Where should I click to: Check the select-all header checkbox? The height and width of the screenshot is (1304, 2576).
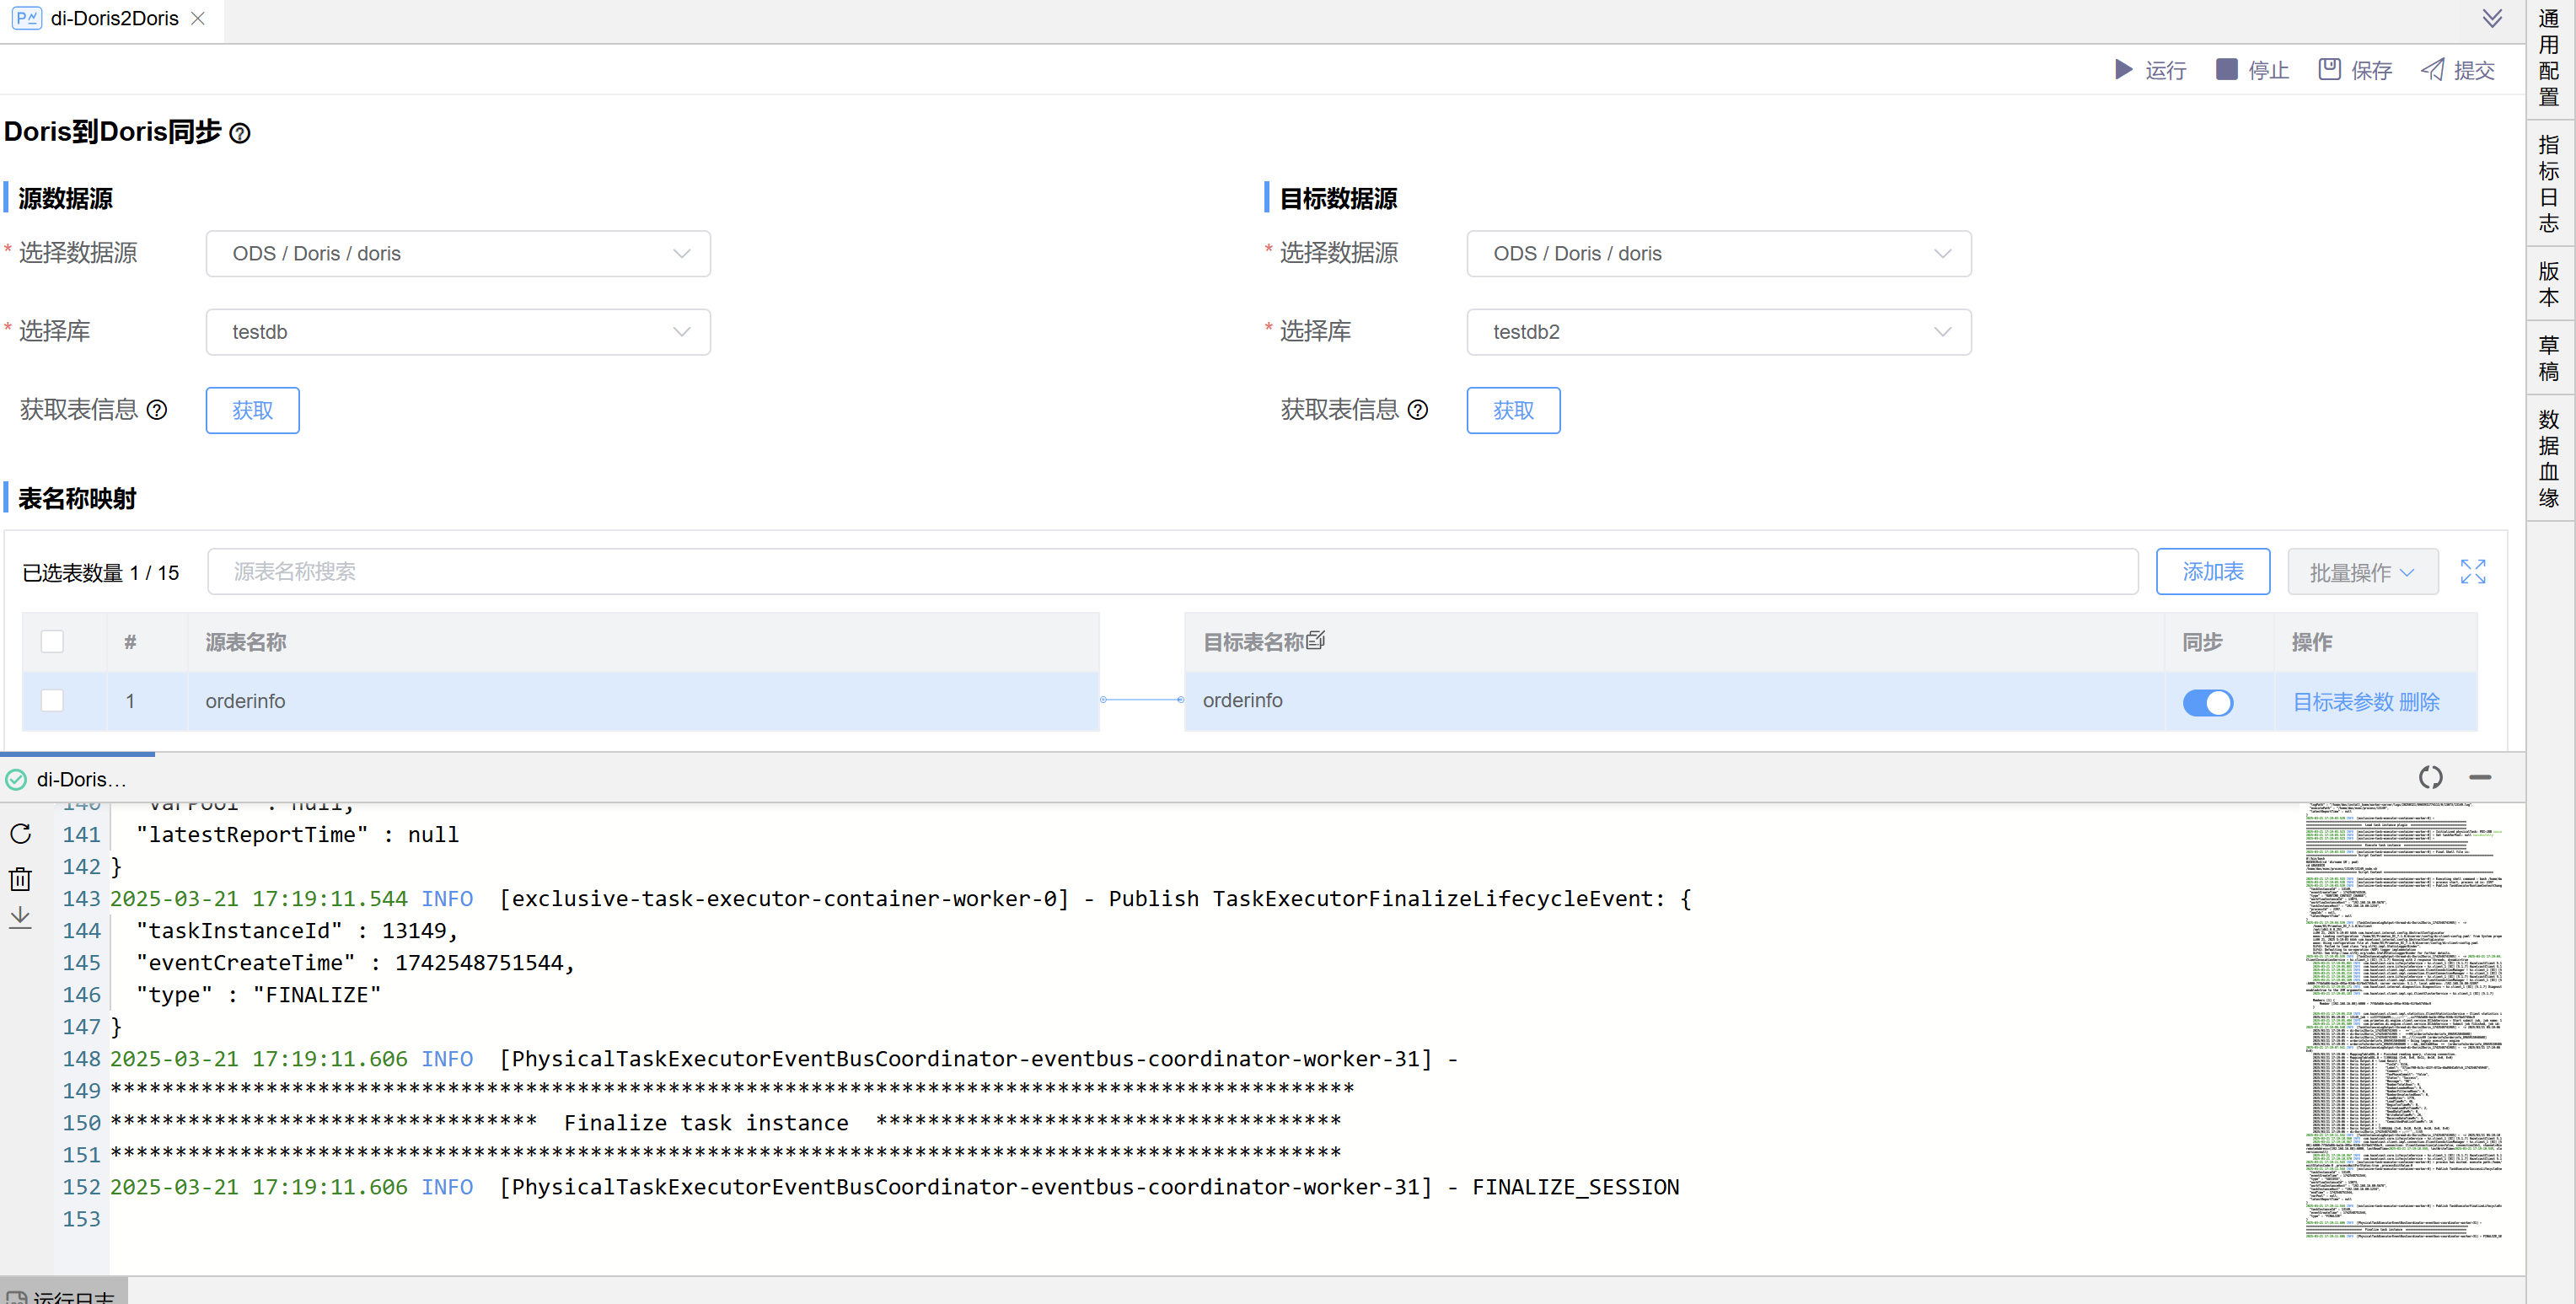point(52,642)
